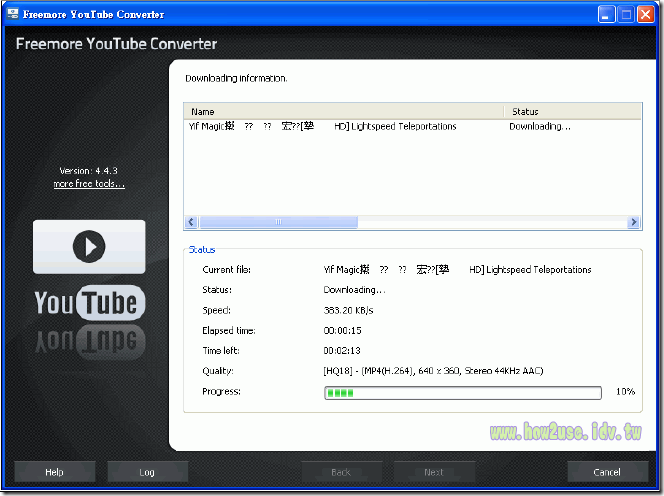Open the "more free tools..." link

(89, 184)
